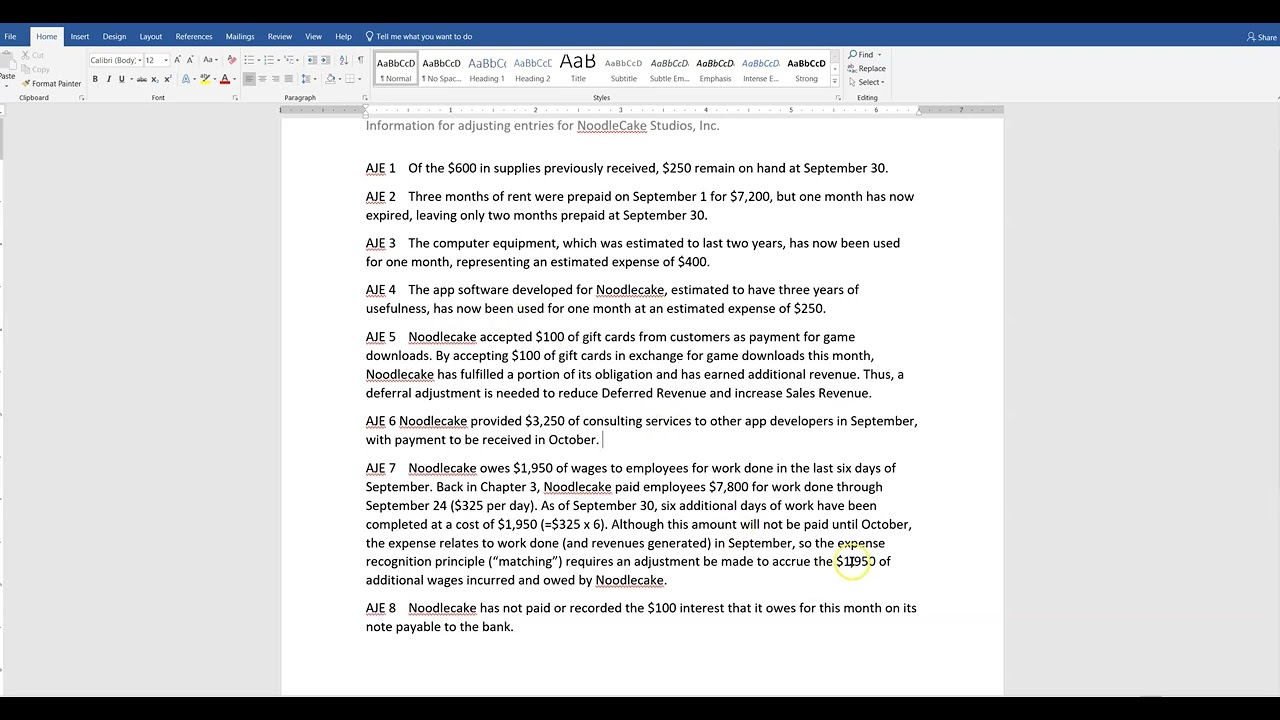Screen dimensions: 1280x720
Task: Show paragraph marks and formatting symbols
Action: pos(361,60)
